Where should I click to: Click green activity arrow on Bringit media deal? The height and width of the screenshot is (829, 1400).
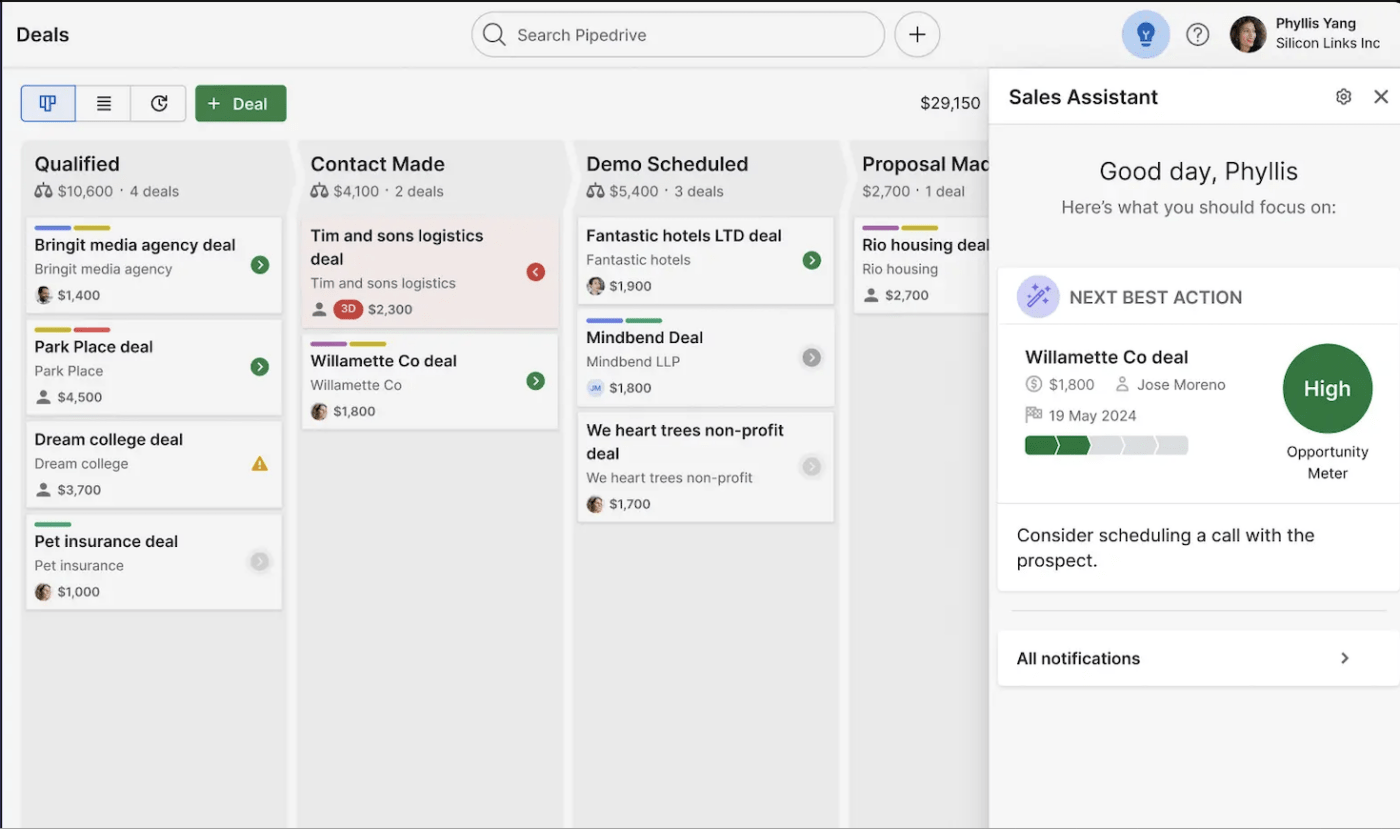[260, 265]
